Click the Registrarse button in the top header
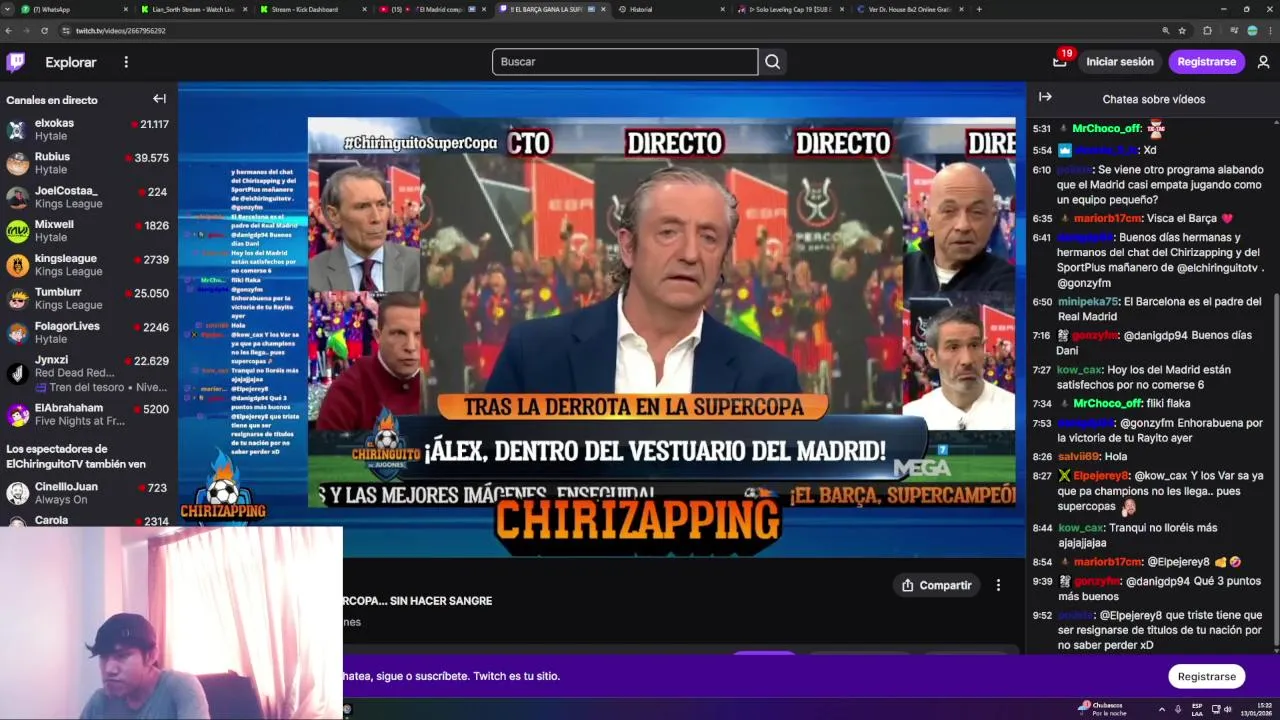1280x720 pixels. pos(1206,62)
